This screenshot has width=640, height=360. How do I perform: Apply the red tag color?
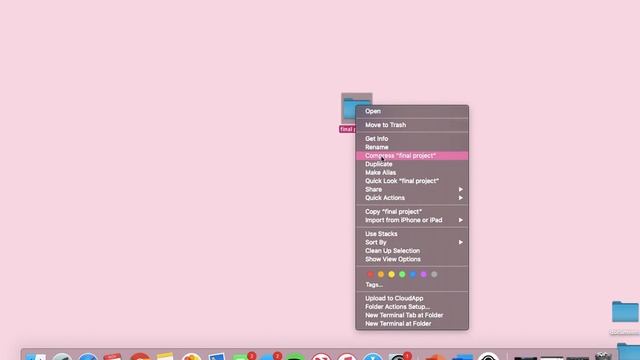[x=370, y=274]
